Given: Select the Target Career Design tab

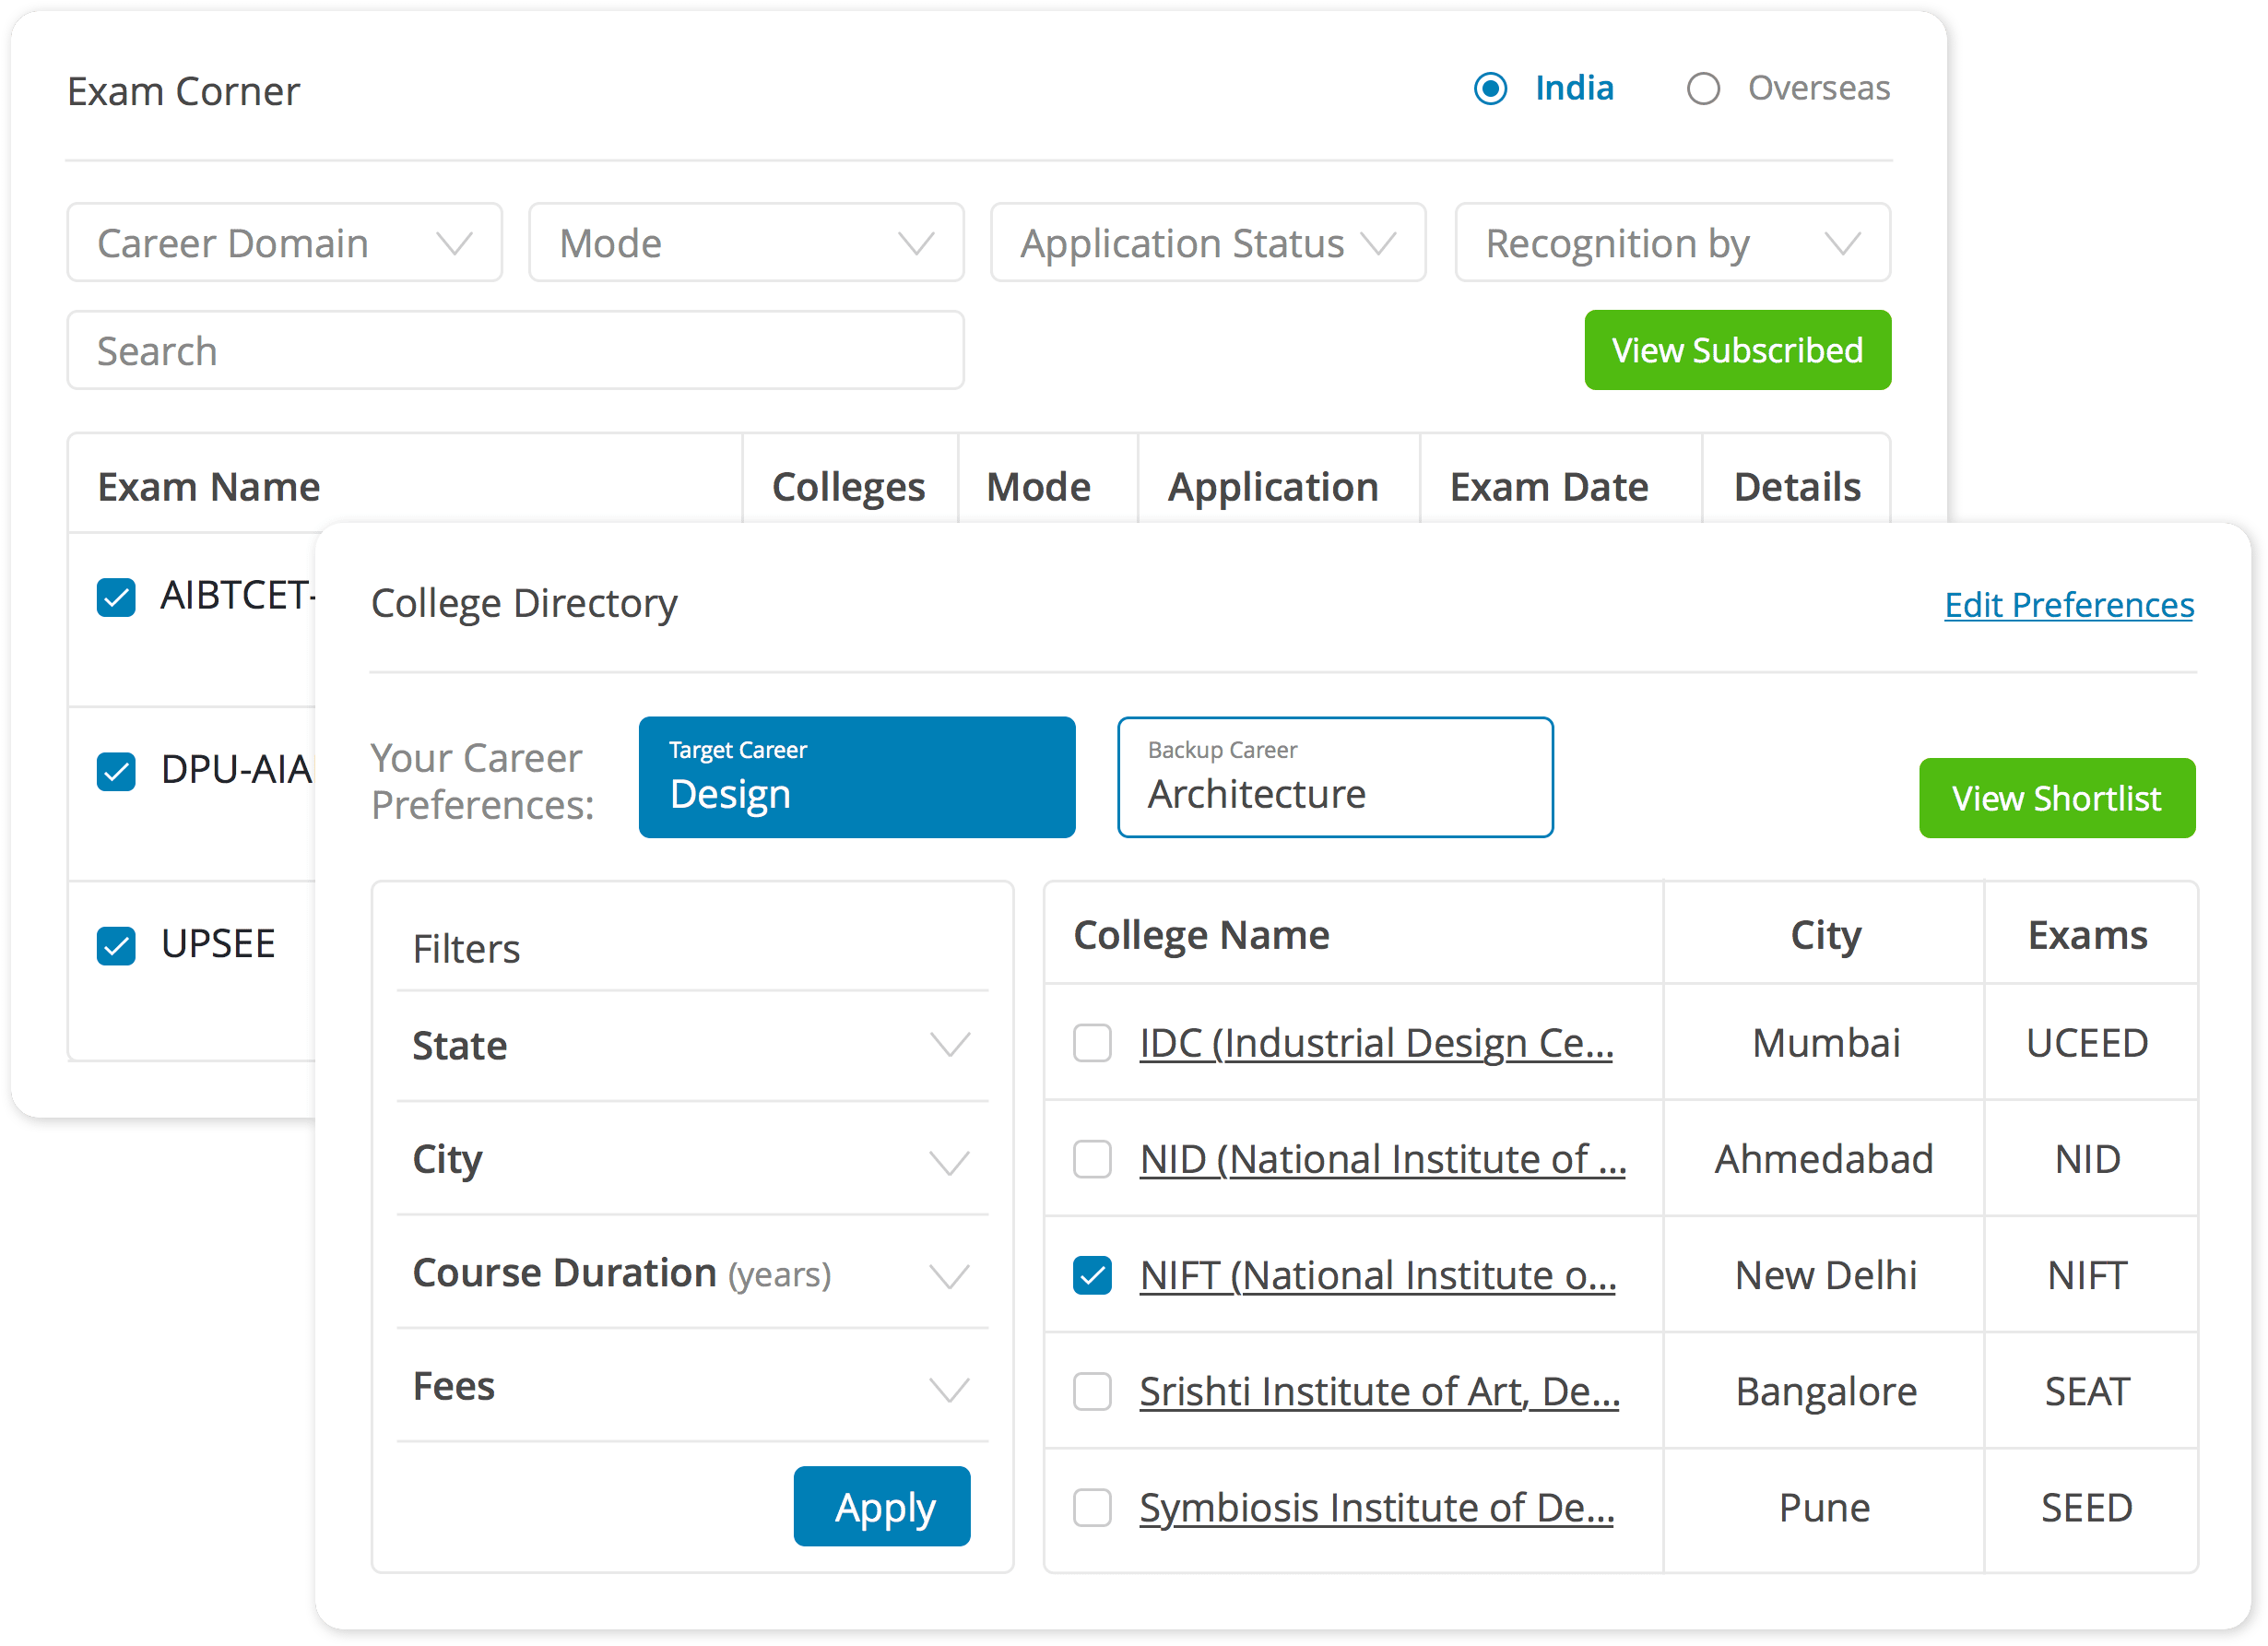Looking at the screenshot, I should 857,777.
